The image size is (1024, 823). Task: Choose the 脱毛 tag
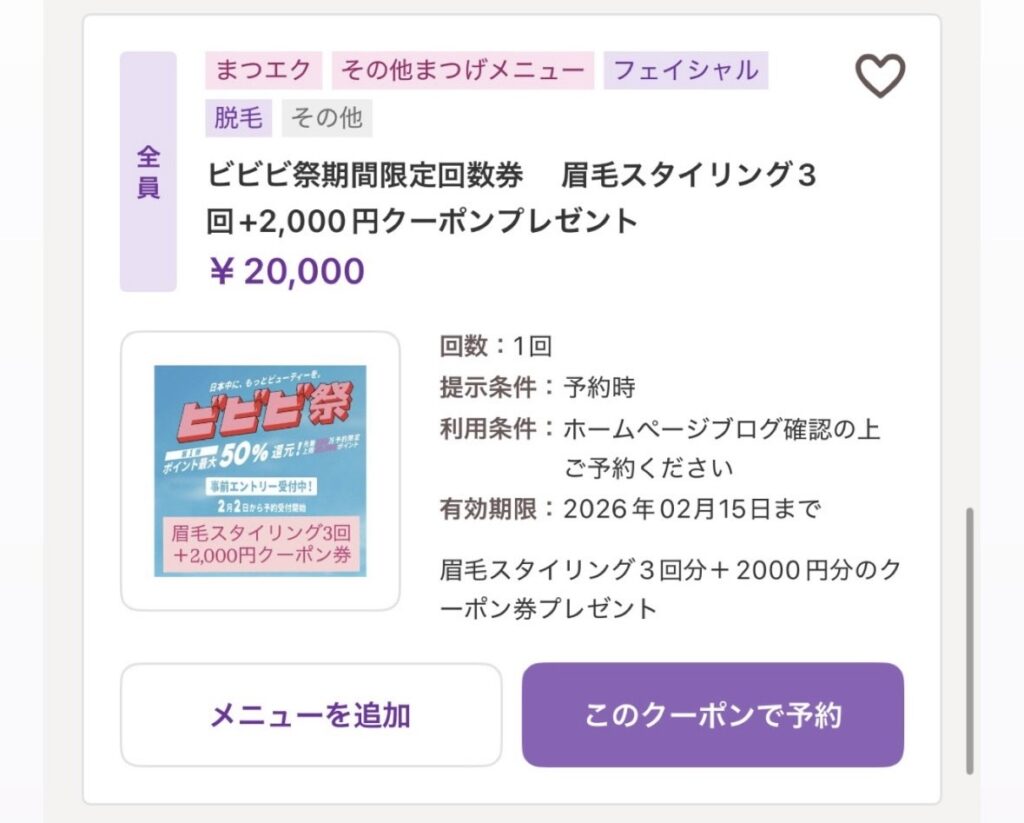[x=239, y=119]
